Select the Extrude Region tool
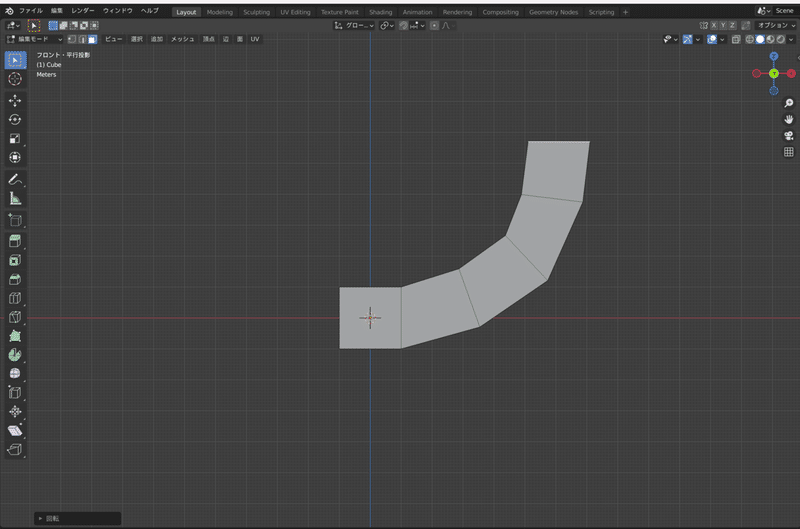This screenshot has width=800, height=529. (15, 241)
